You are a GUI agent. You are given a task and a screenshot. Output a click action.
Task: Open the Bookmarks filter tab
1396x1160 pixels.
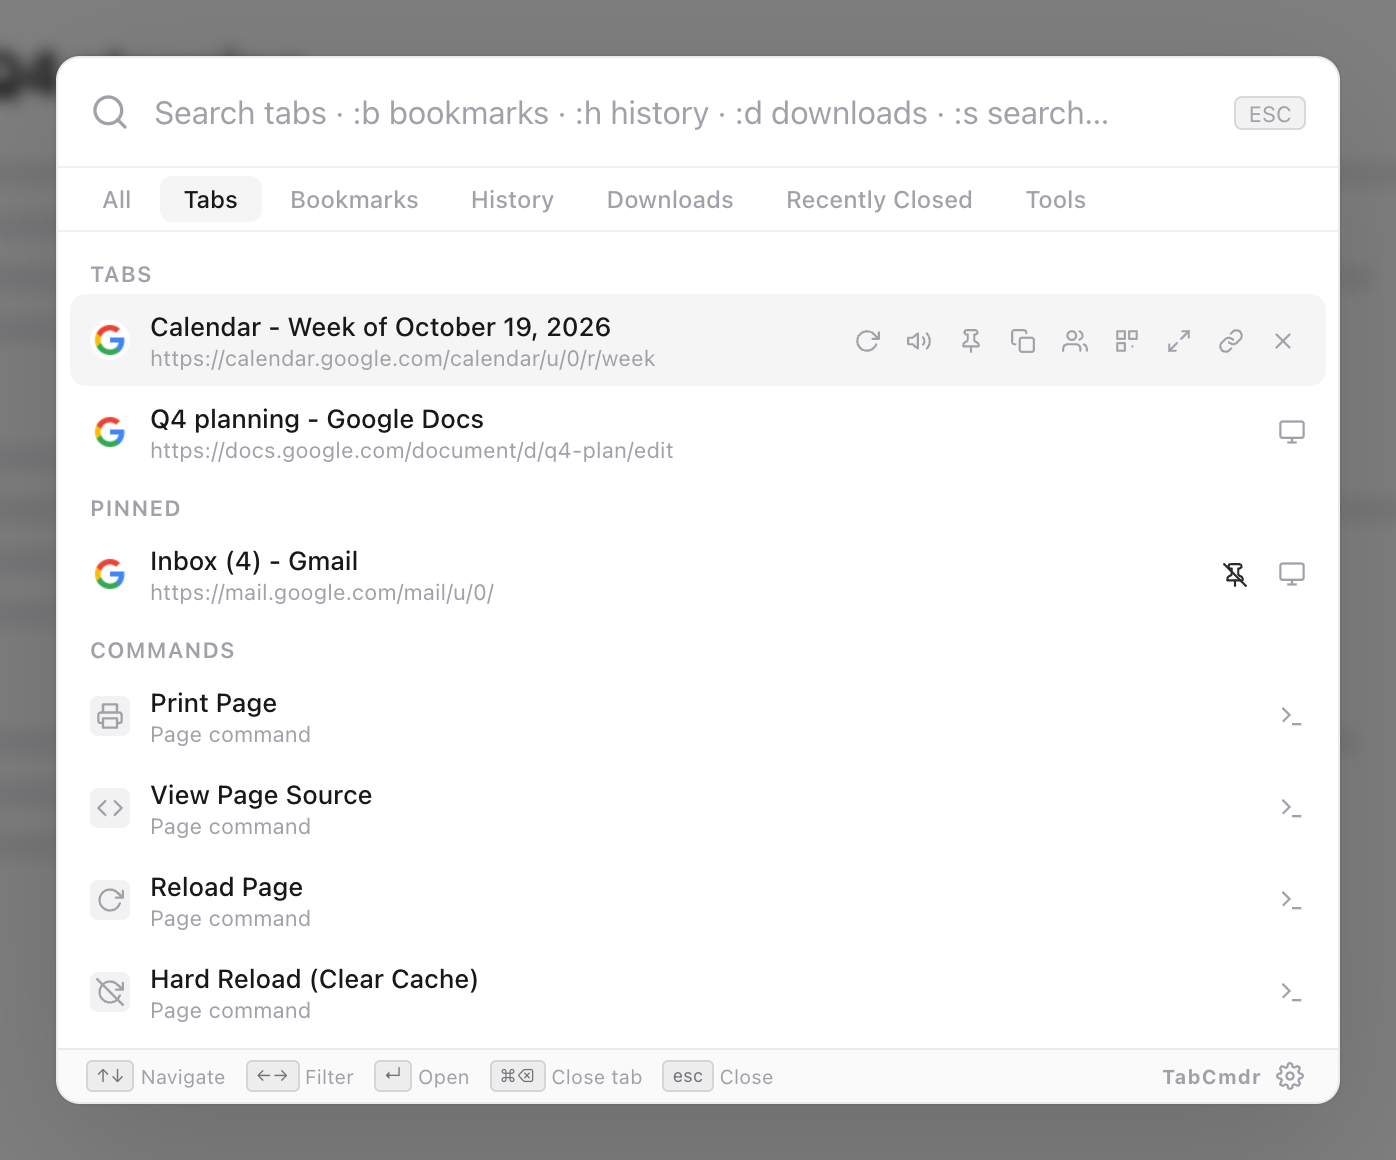pos(354,200)
